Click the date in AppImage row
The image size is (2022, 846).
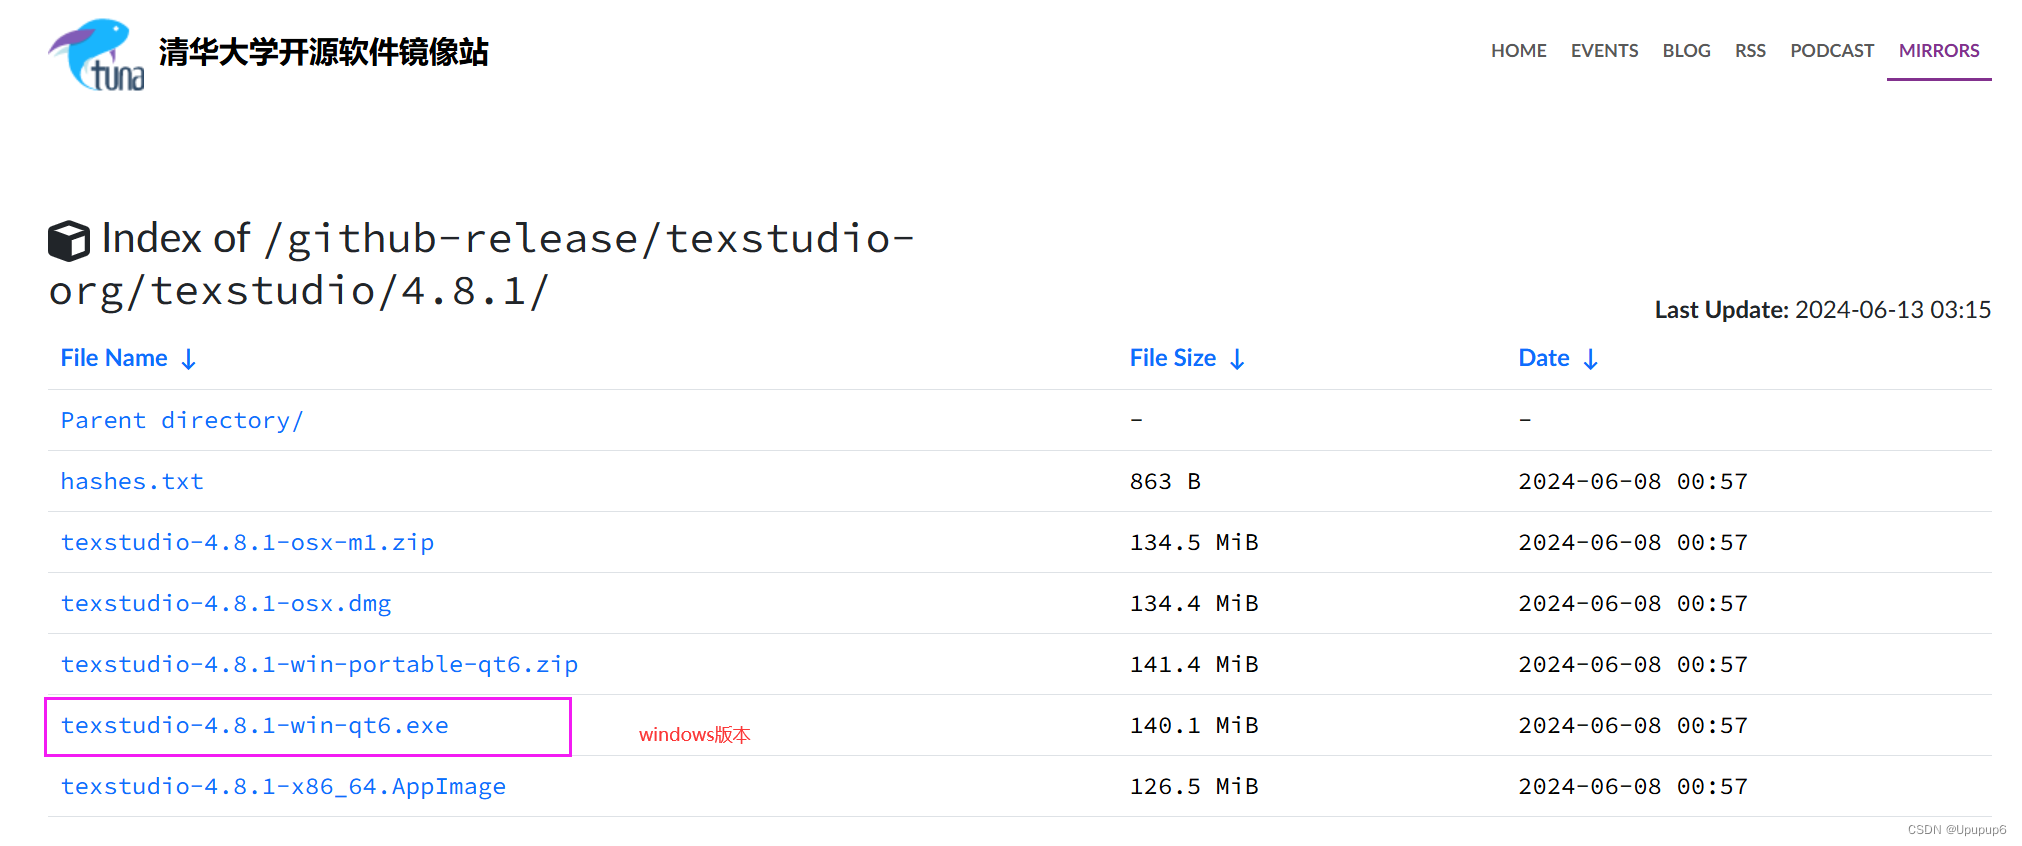point(1633,786)
